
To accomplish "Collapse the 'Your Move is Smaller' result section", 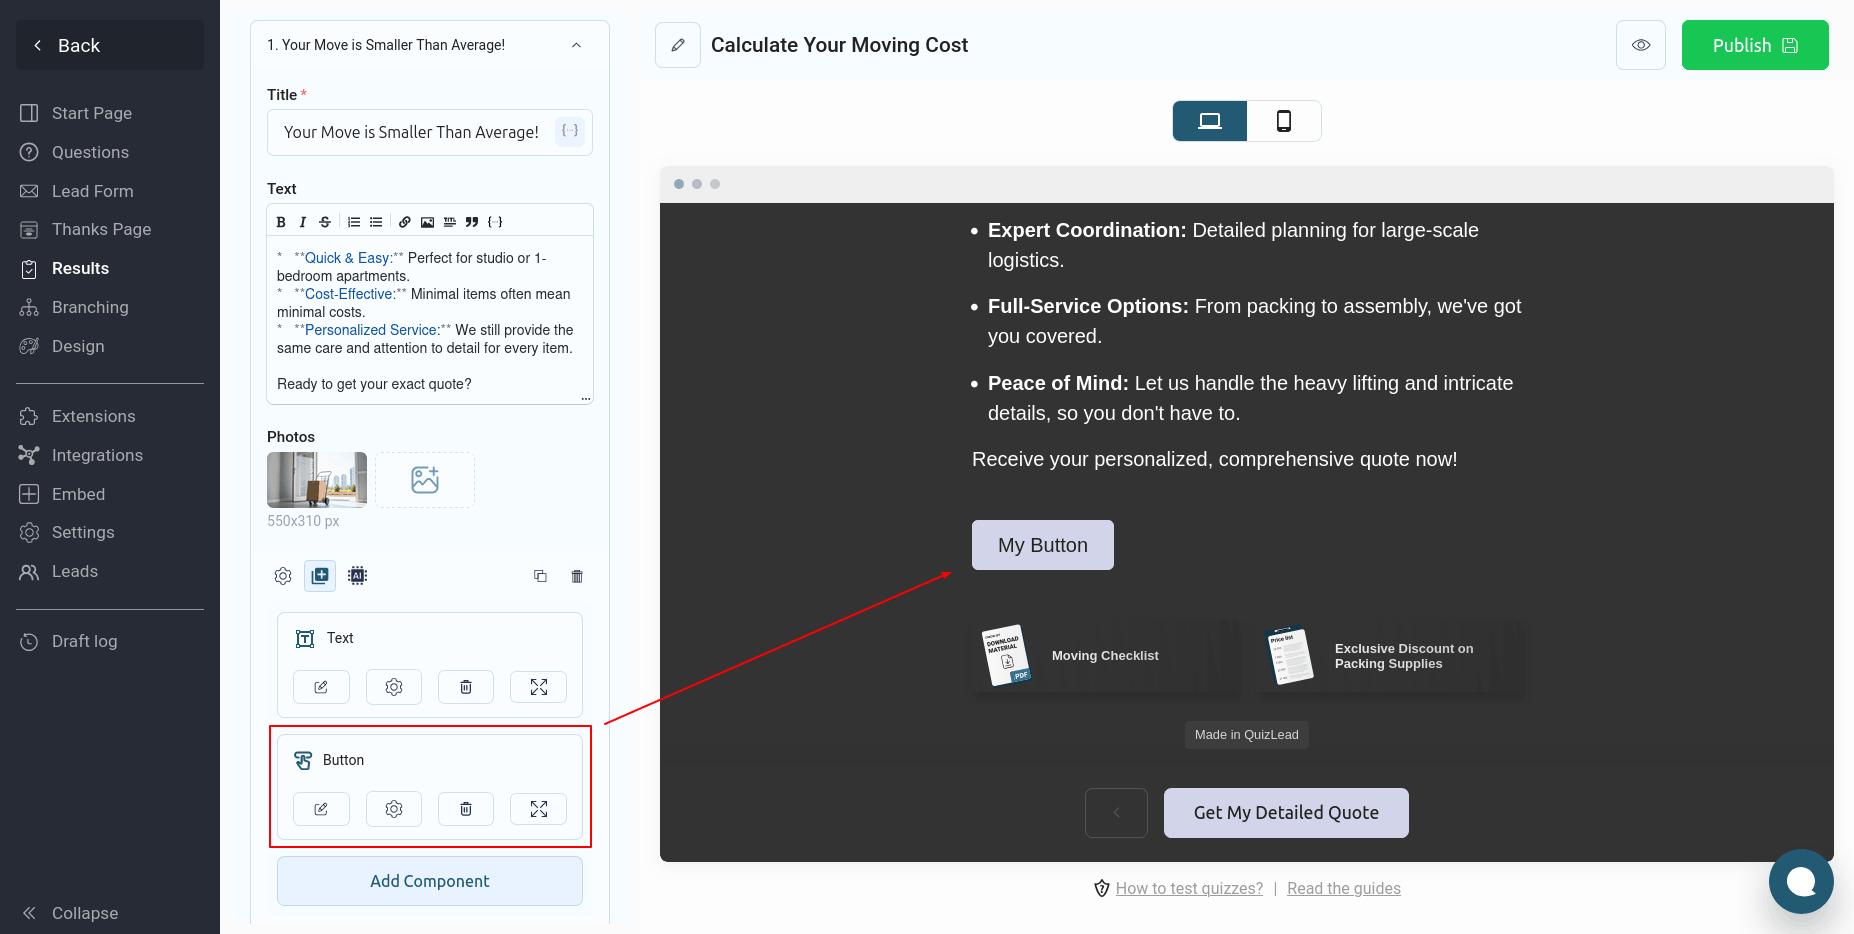I will (x=576, y=45).
